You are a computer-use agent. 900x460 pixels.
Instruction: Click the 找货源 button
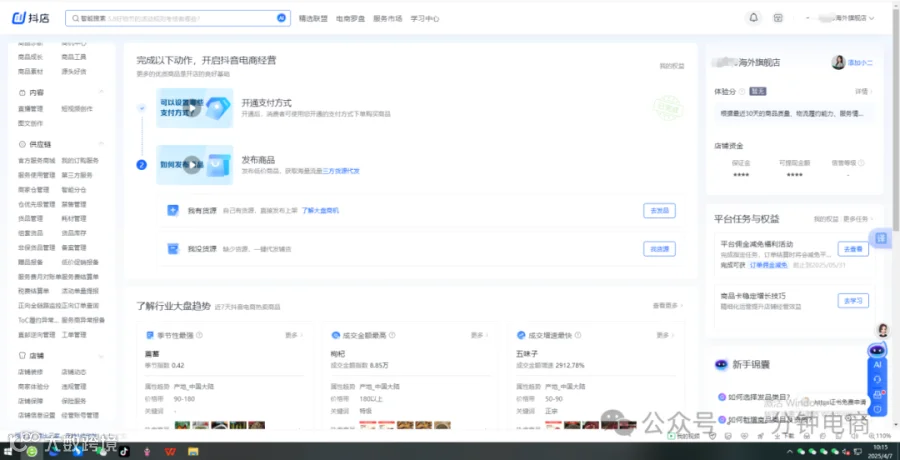(659, 249)
